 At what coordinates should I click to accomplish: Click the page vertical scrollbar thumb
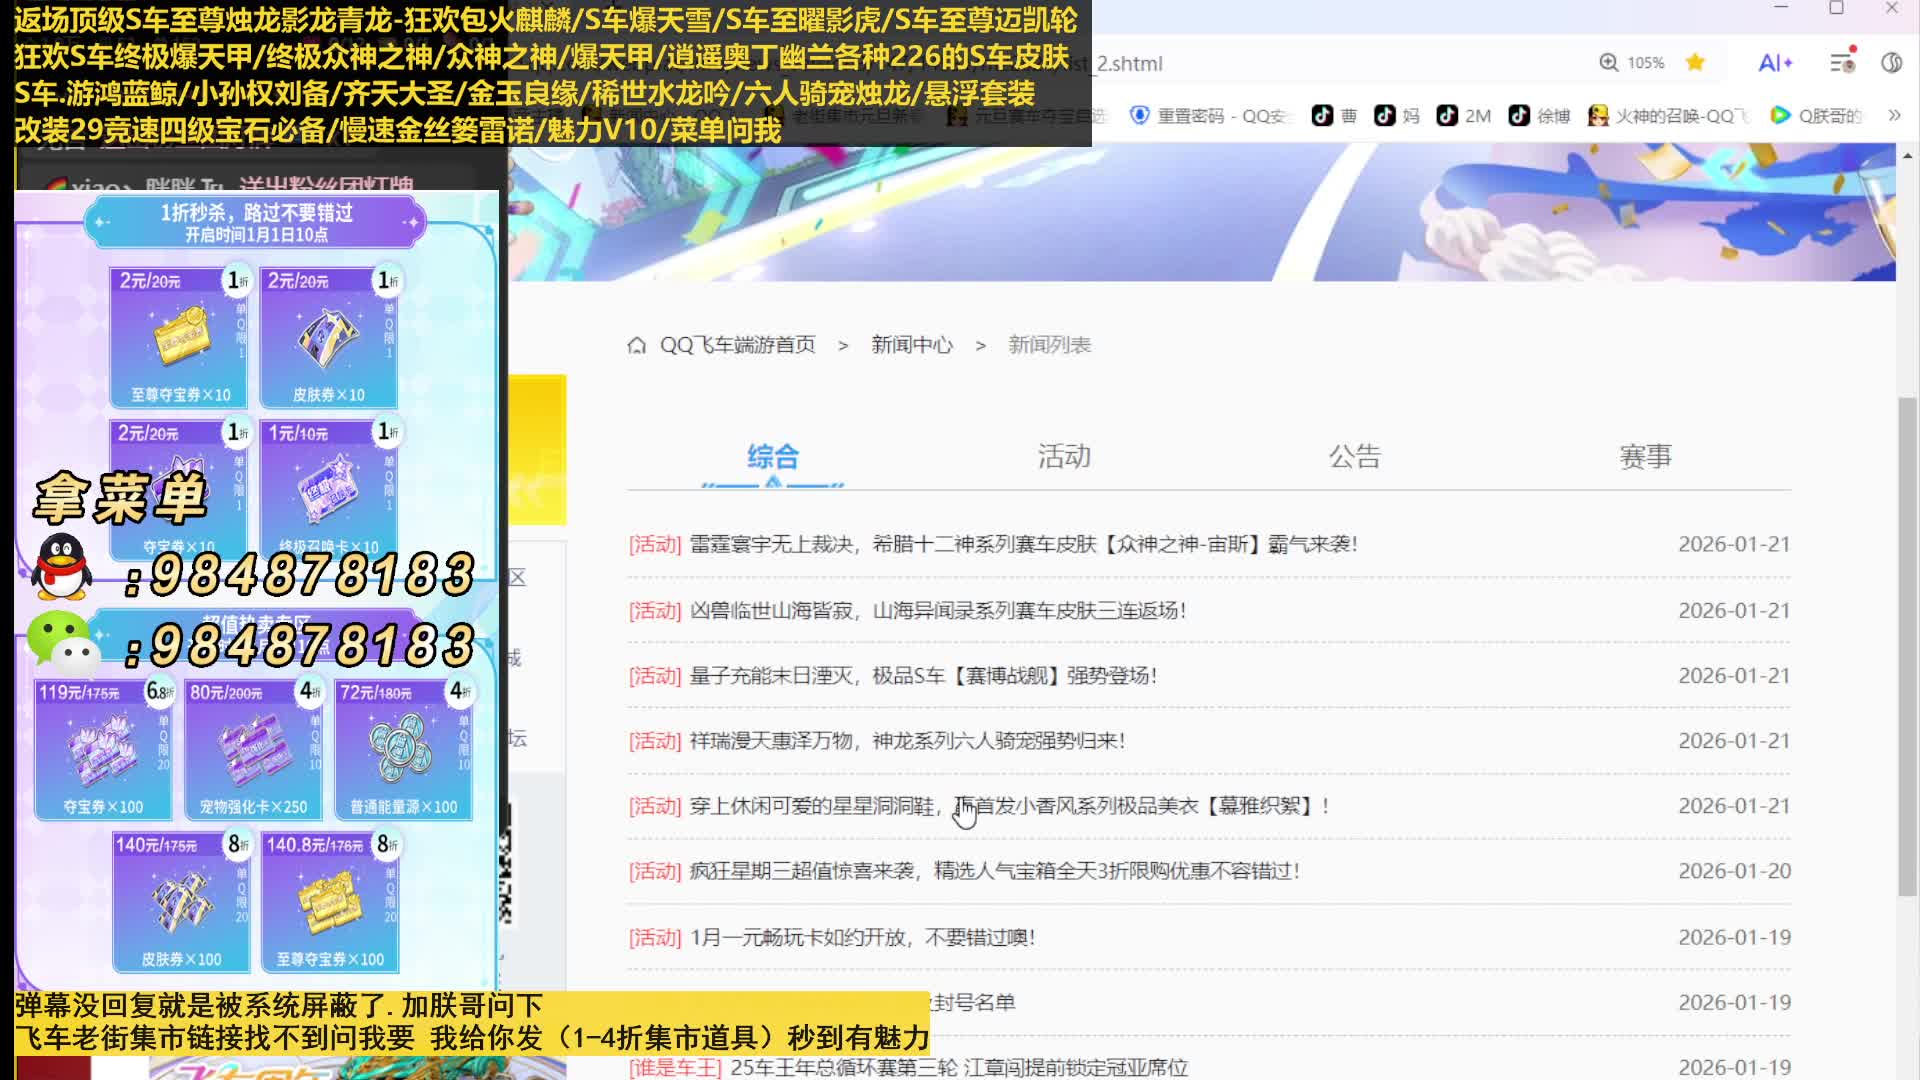[x=1907, y=645]
